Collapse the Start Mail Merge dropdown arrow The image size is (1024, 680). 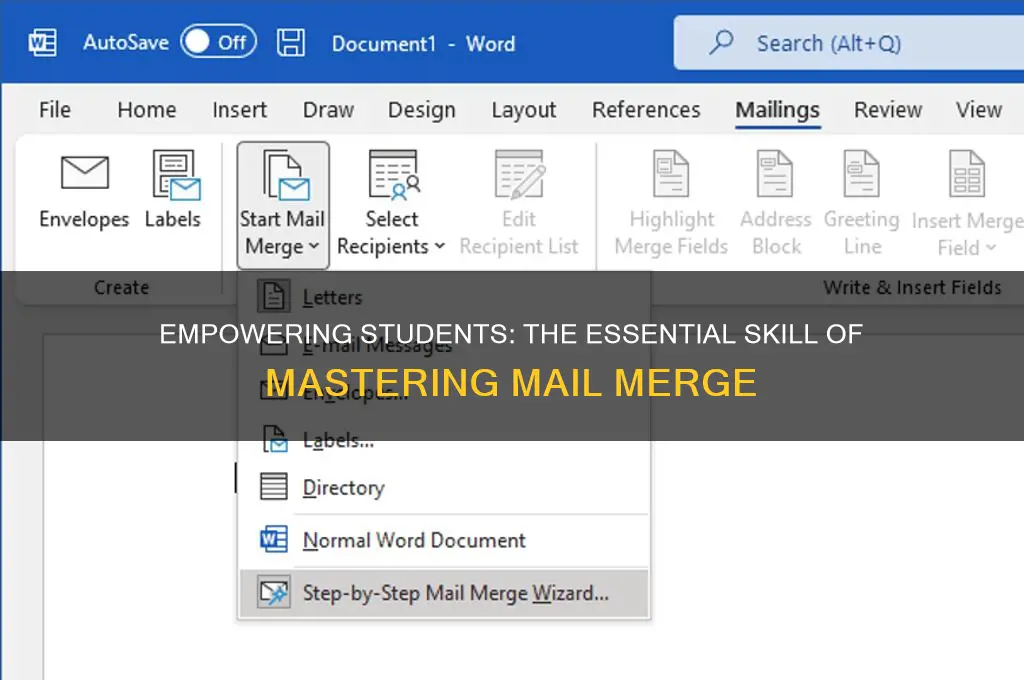(x=314, y=246)
